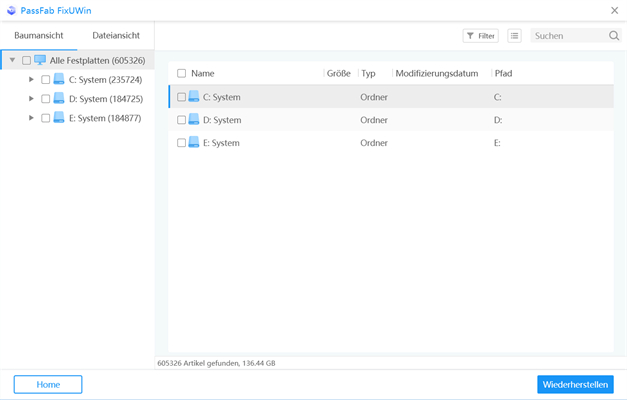Click the PassFab FixUWin logo icon
The width and height of the screenshot is (627, 400).
point(11,10)
